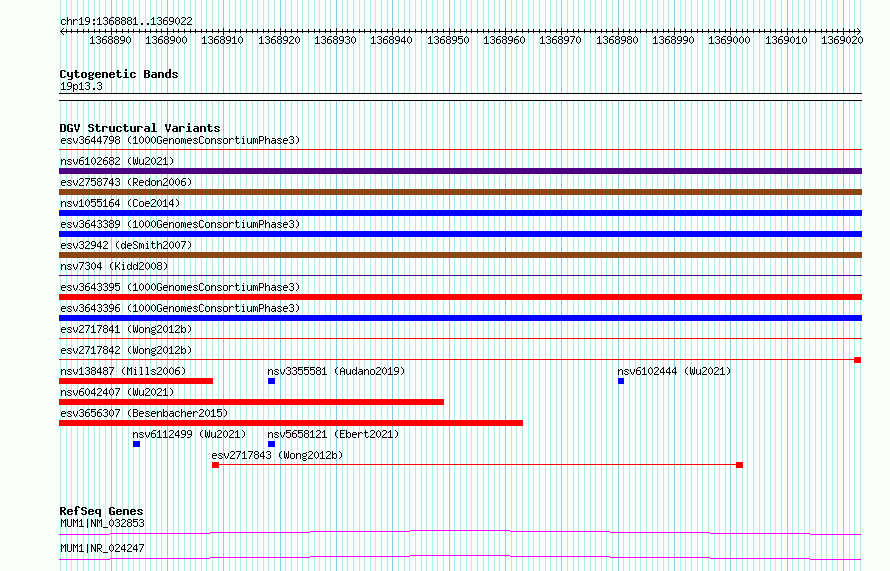Click right red marker of esv2717843

[740, 465]
